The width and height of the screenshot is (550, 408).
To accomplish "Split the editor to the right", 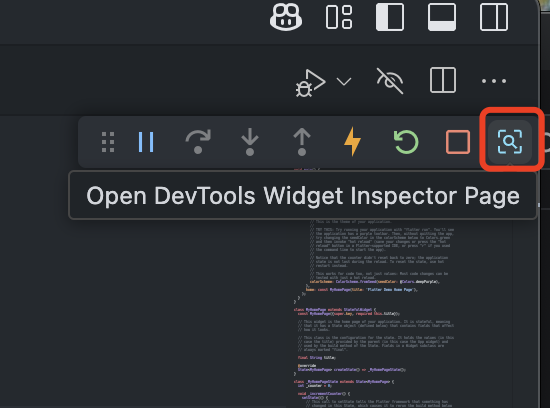I will pos(443,80).
